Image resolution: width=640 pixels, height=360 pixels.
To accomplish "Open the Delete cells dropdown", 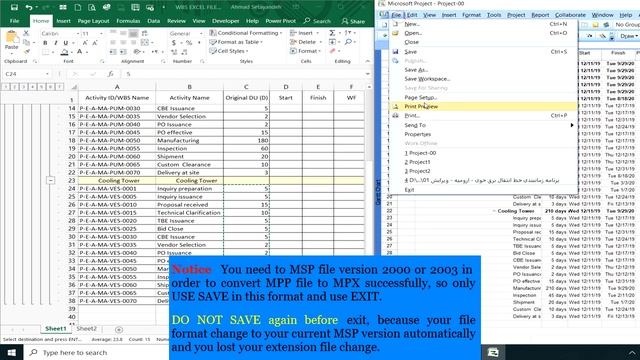I will point(305,42).
